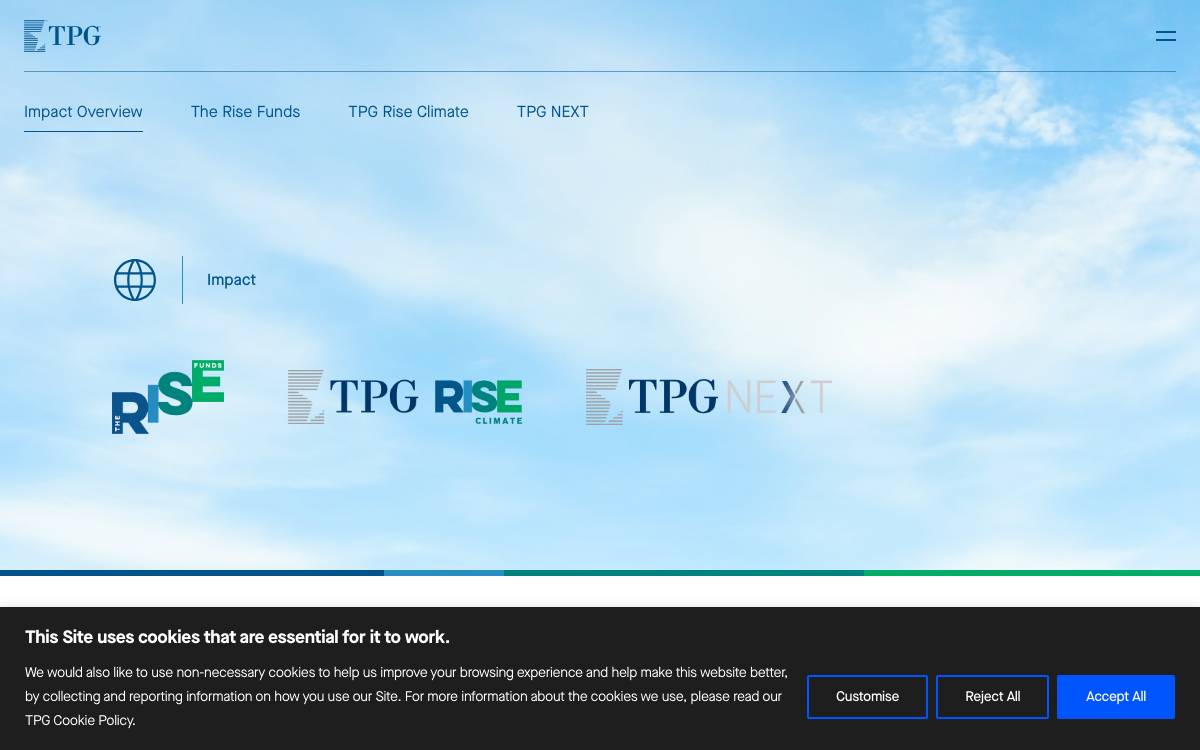The image size is (1200, 750).
Task: Click the Customise cookies button
Action: coord(867,697)
